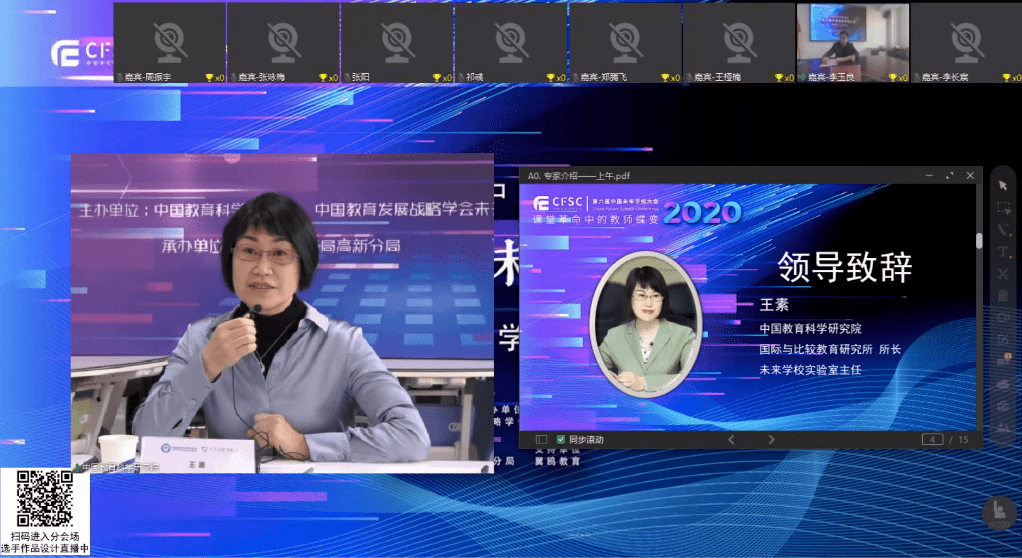Go to previous PDF page arrow

[731, 439]
